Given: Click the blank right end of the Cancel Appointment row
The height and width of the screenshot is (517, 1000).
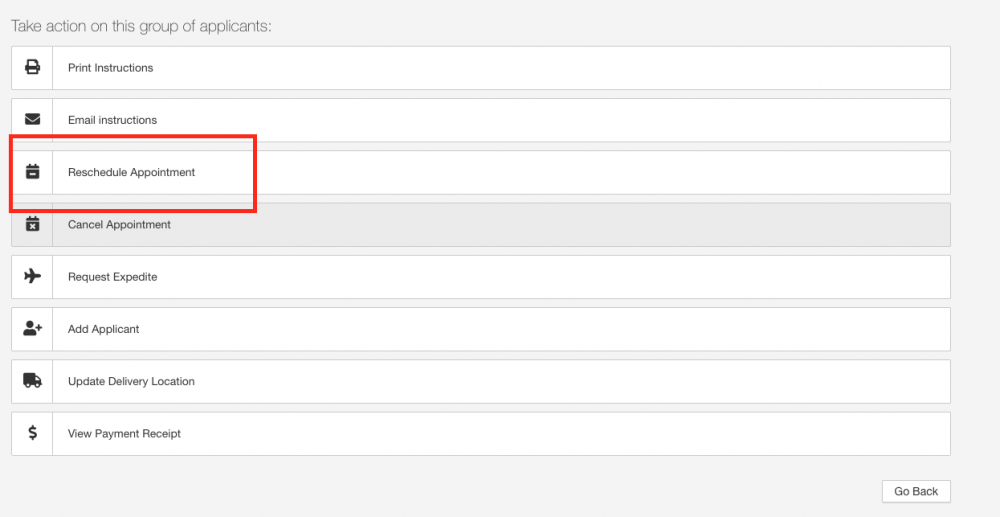Looking at the screenshot, I should click(x=880, y=225).
